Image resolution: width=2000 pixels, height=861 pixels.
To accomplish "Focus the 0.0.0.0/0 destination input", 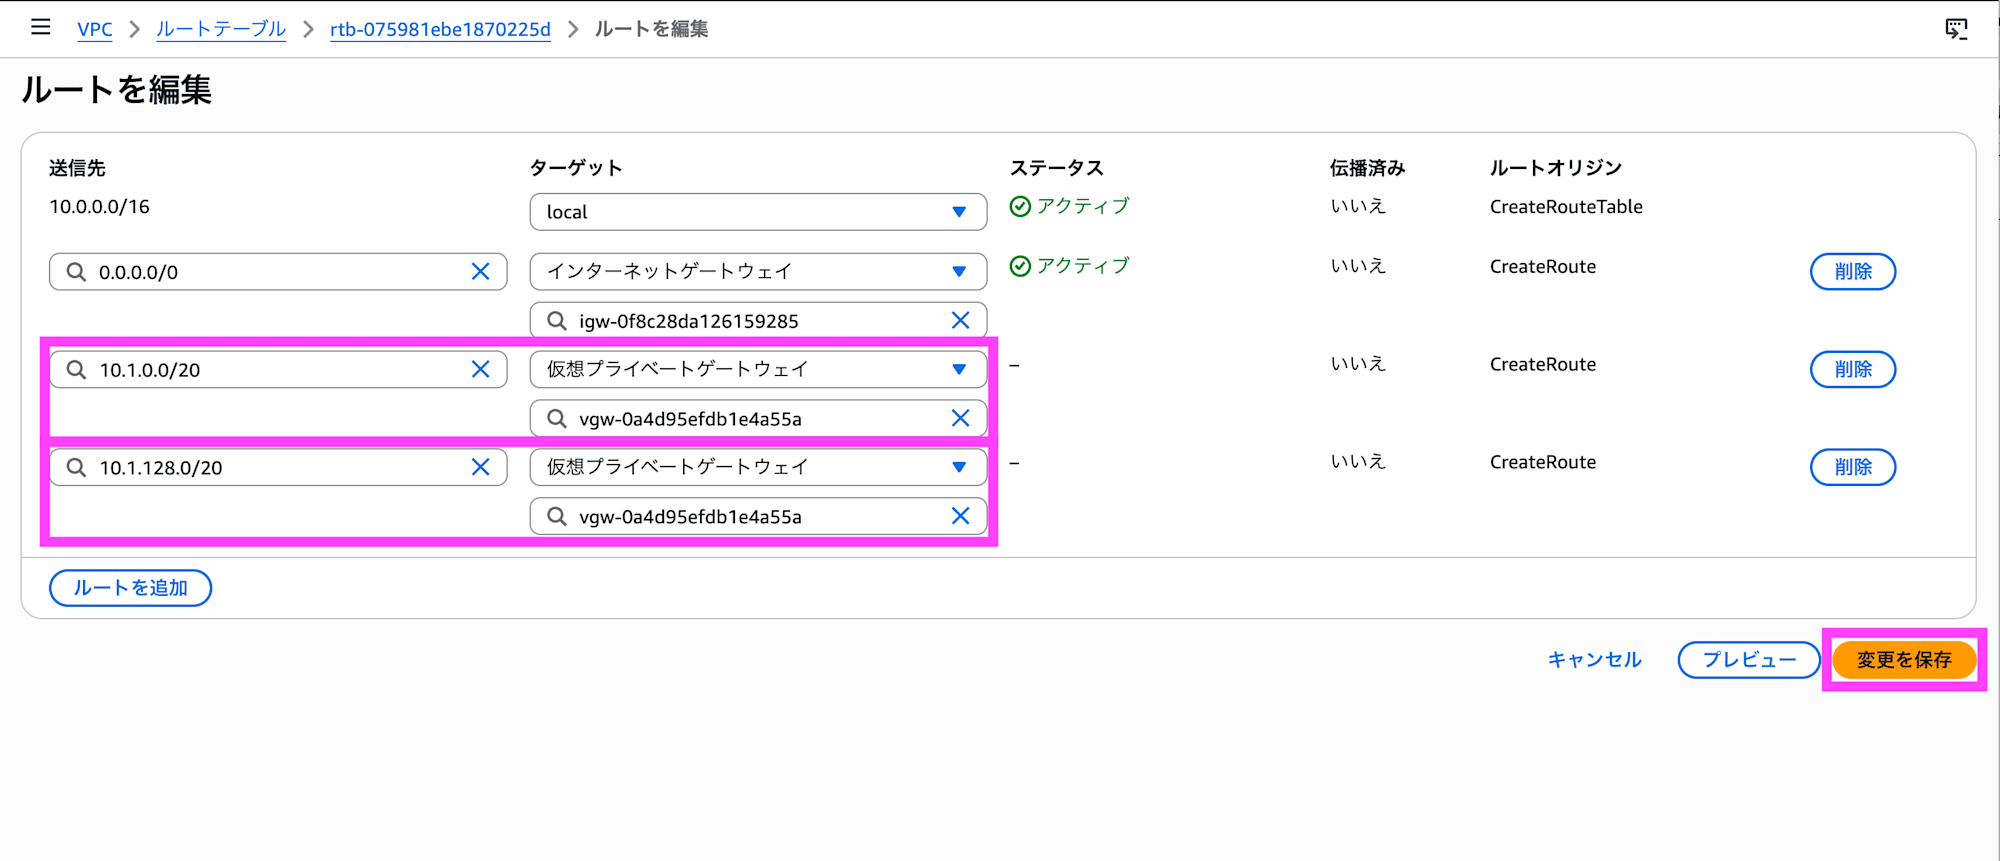I will (x=278, y=271).
